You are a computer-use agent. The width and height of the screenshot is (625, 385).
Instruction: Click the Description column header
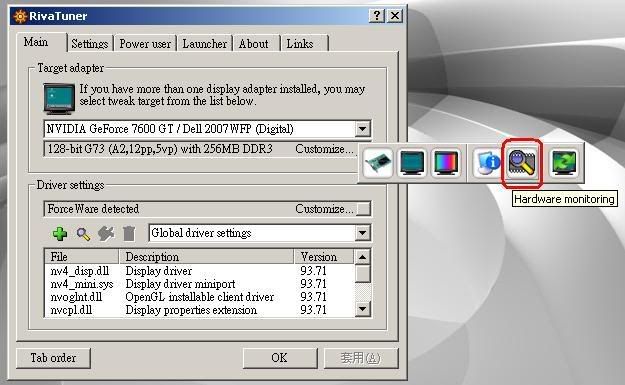point(206,257)
